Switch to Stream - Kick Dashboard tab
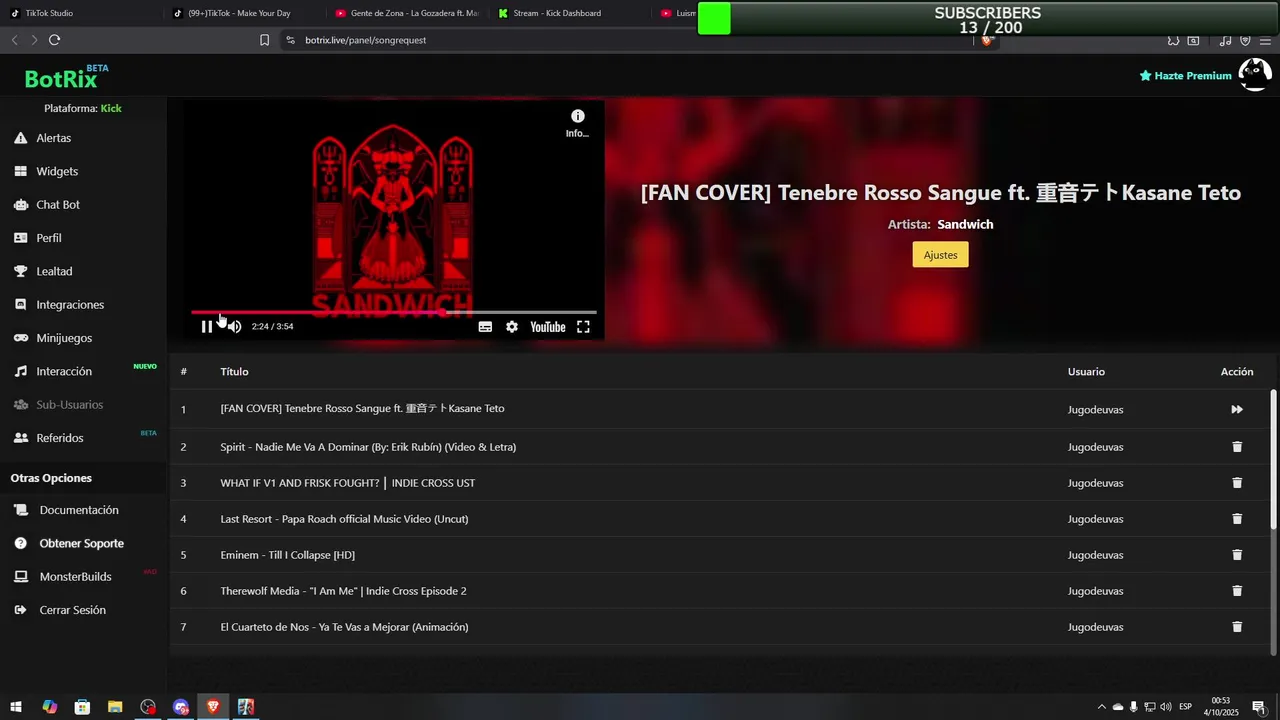Image resolution: width=1280 pixels, height=720 pixels. [x=557, y=13]
